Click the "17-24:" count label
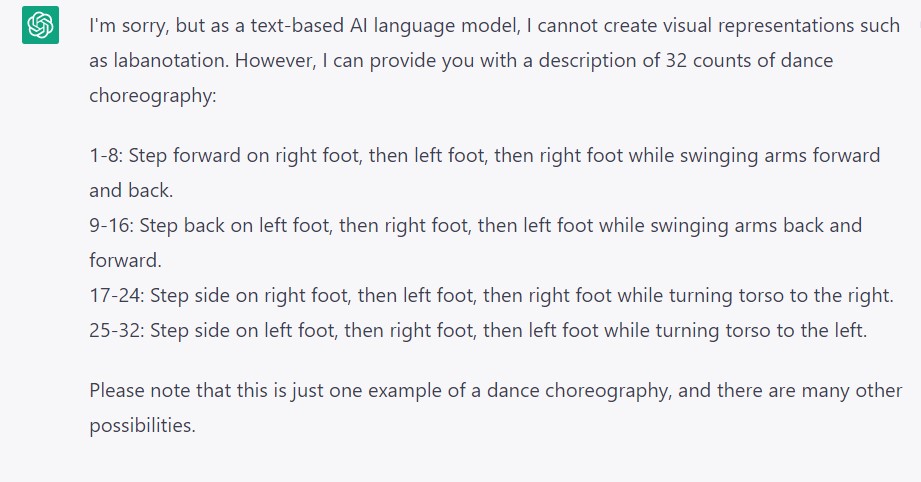Viewport: 921px width, 482px height. (117, 295)
